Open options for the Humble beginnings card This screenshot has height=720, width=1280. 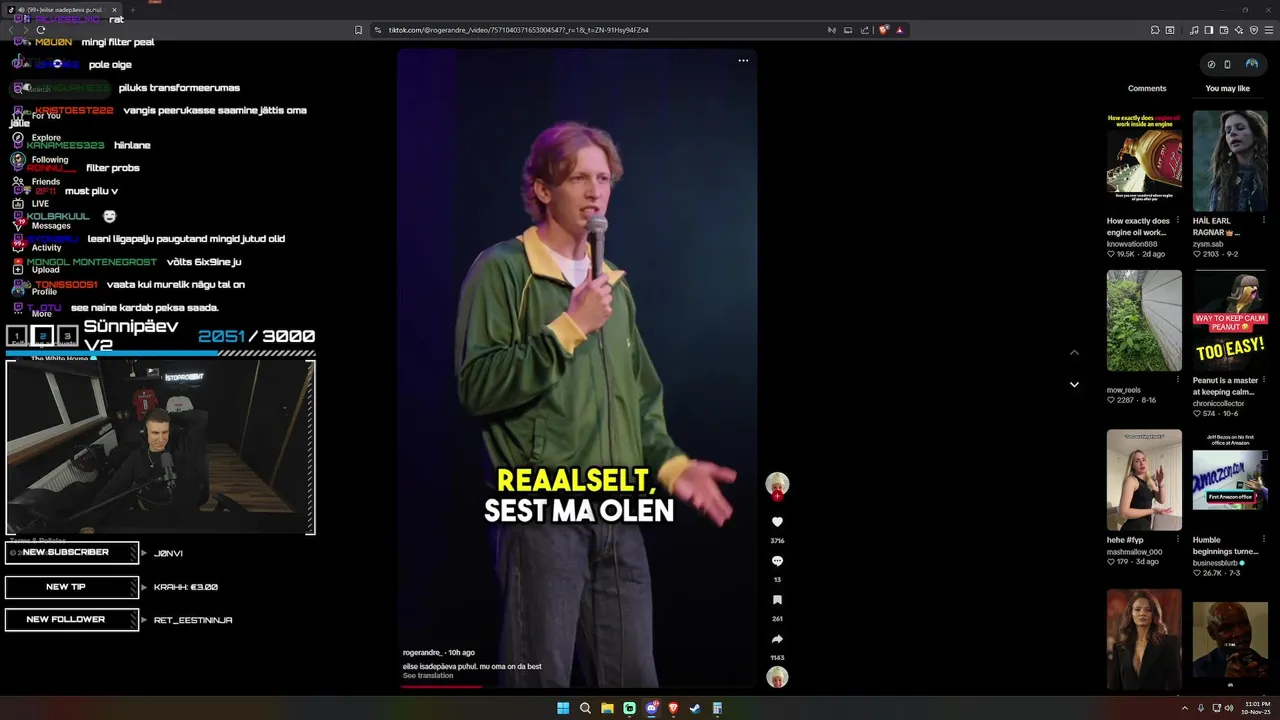pyautogui.click(x=1263, y=540)
